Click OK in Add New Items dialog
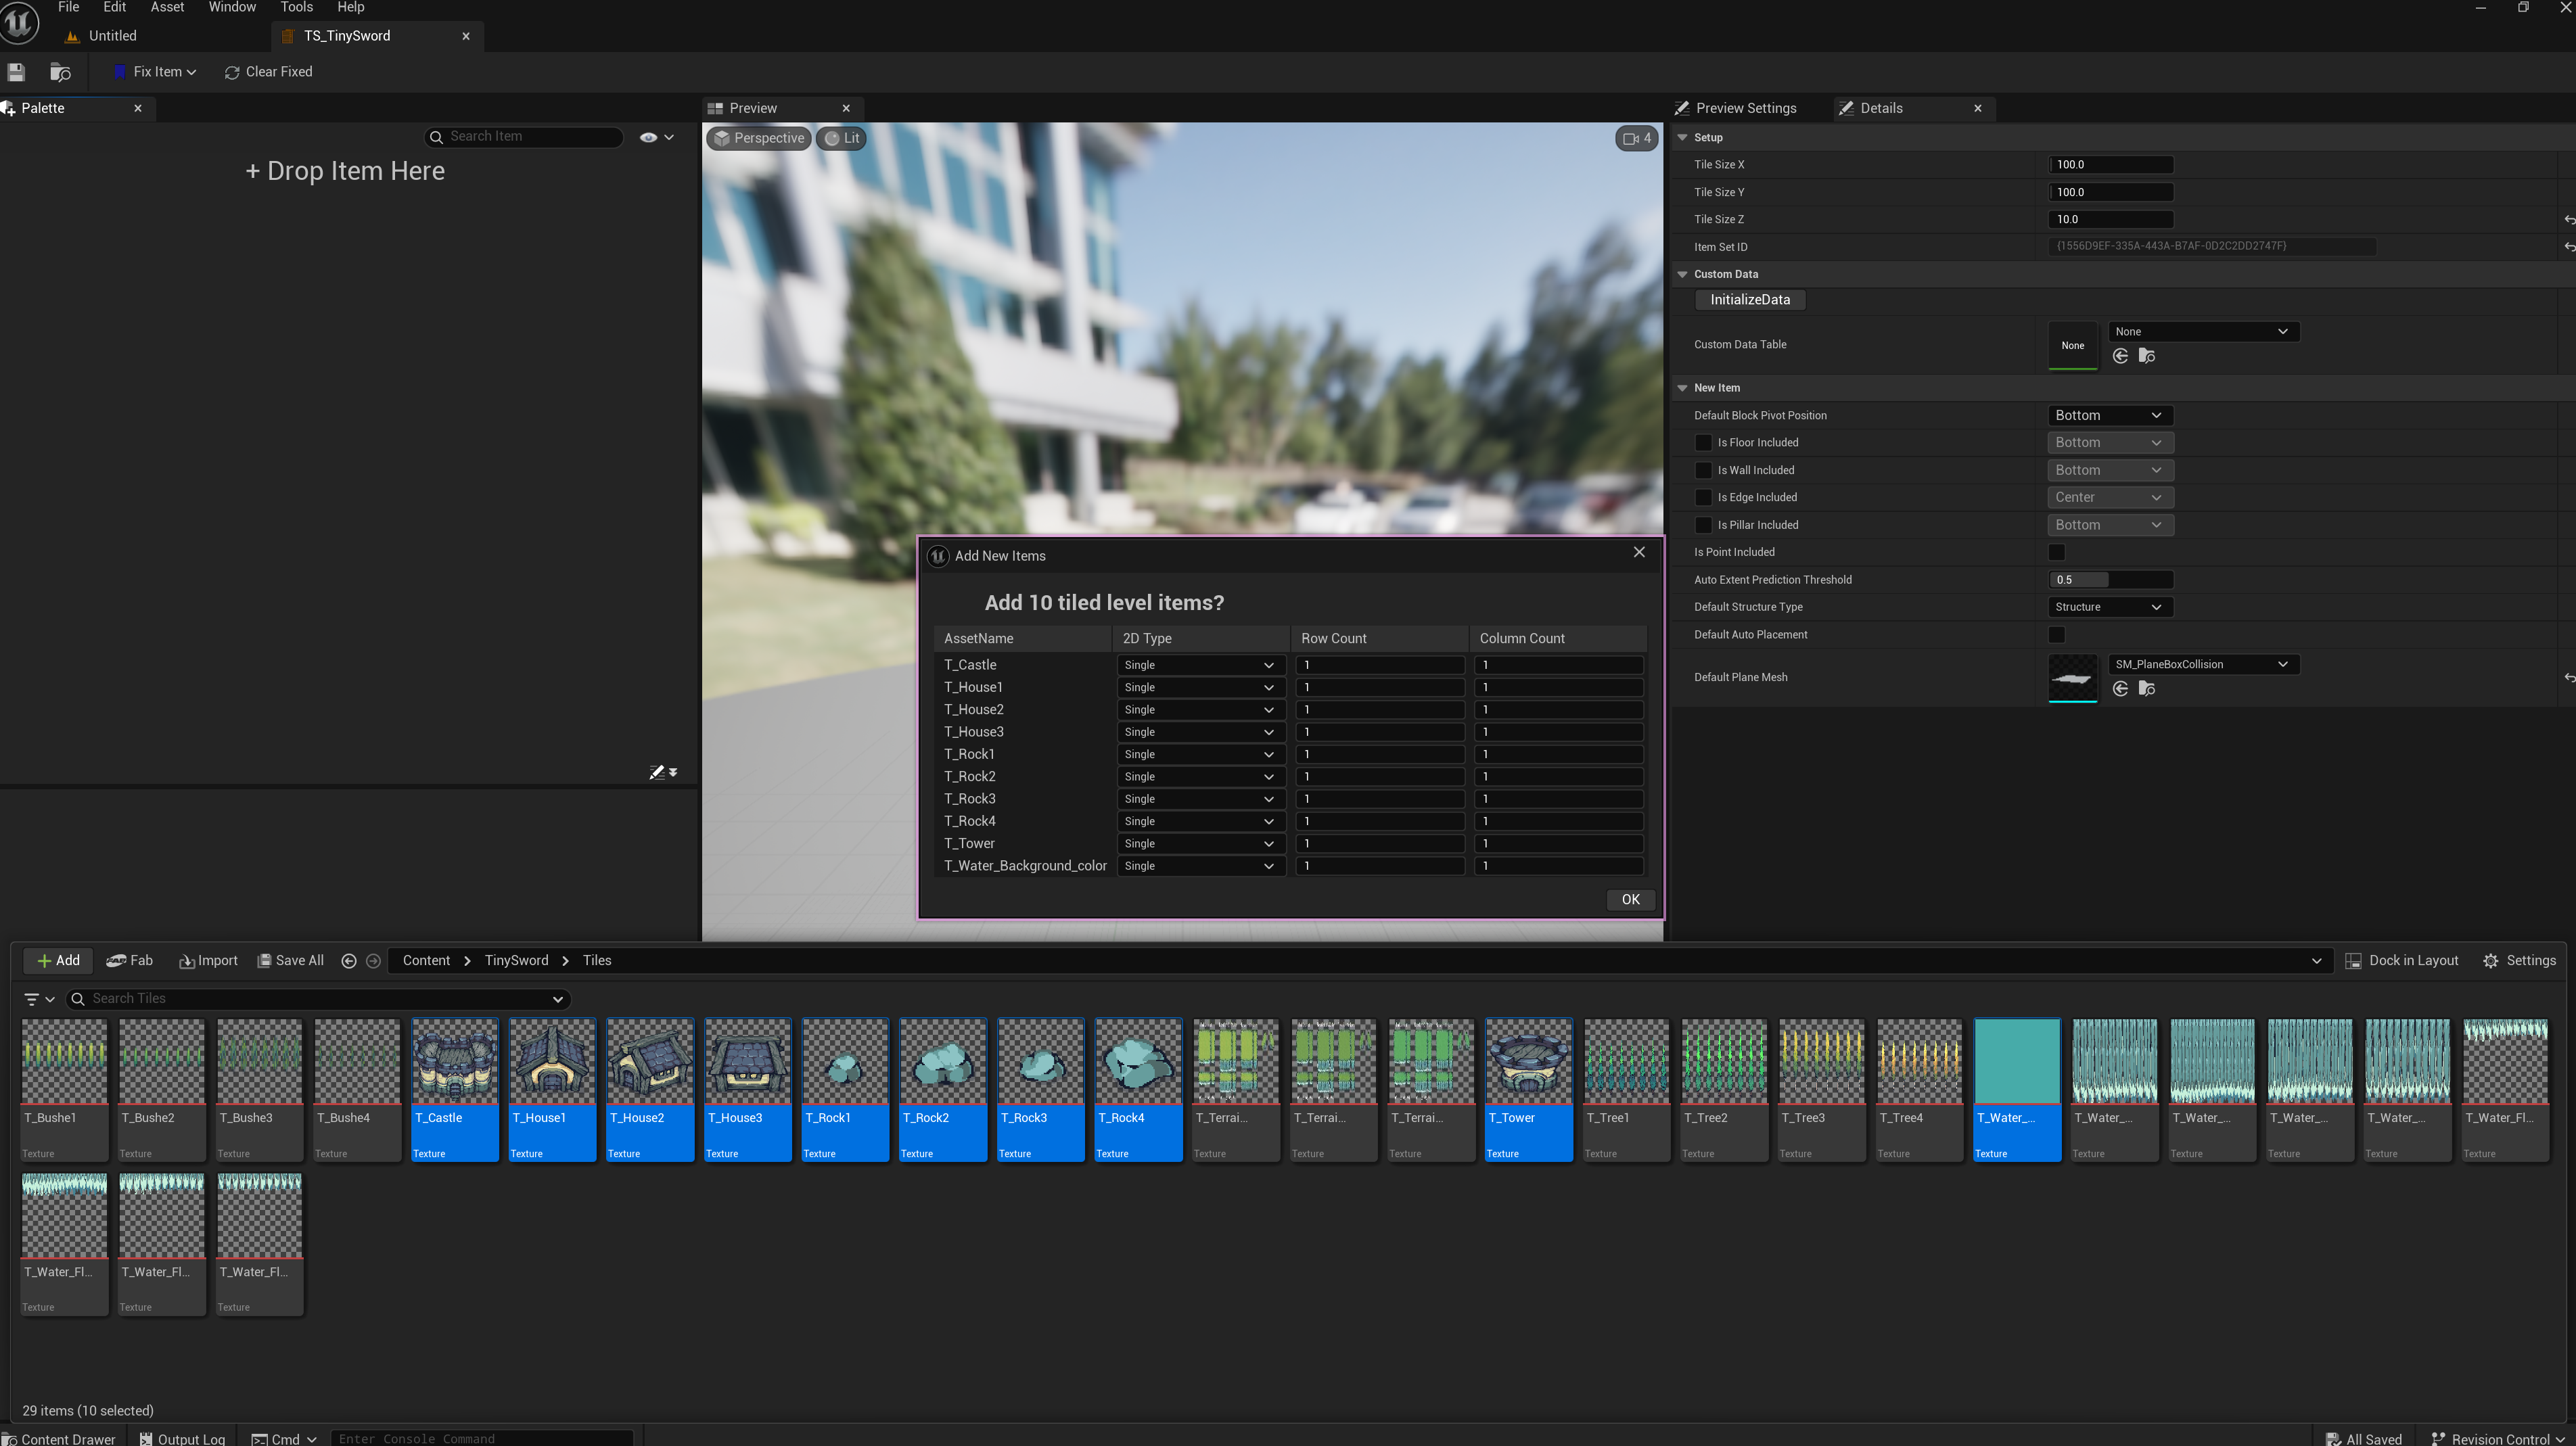Viewport: 2576px width, 1446px height. (x=1630, y=899)
